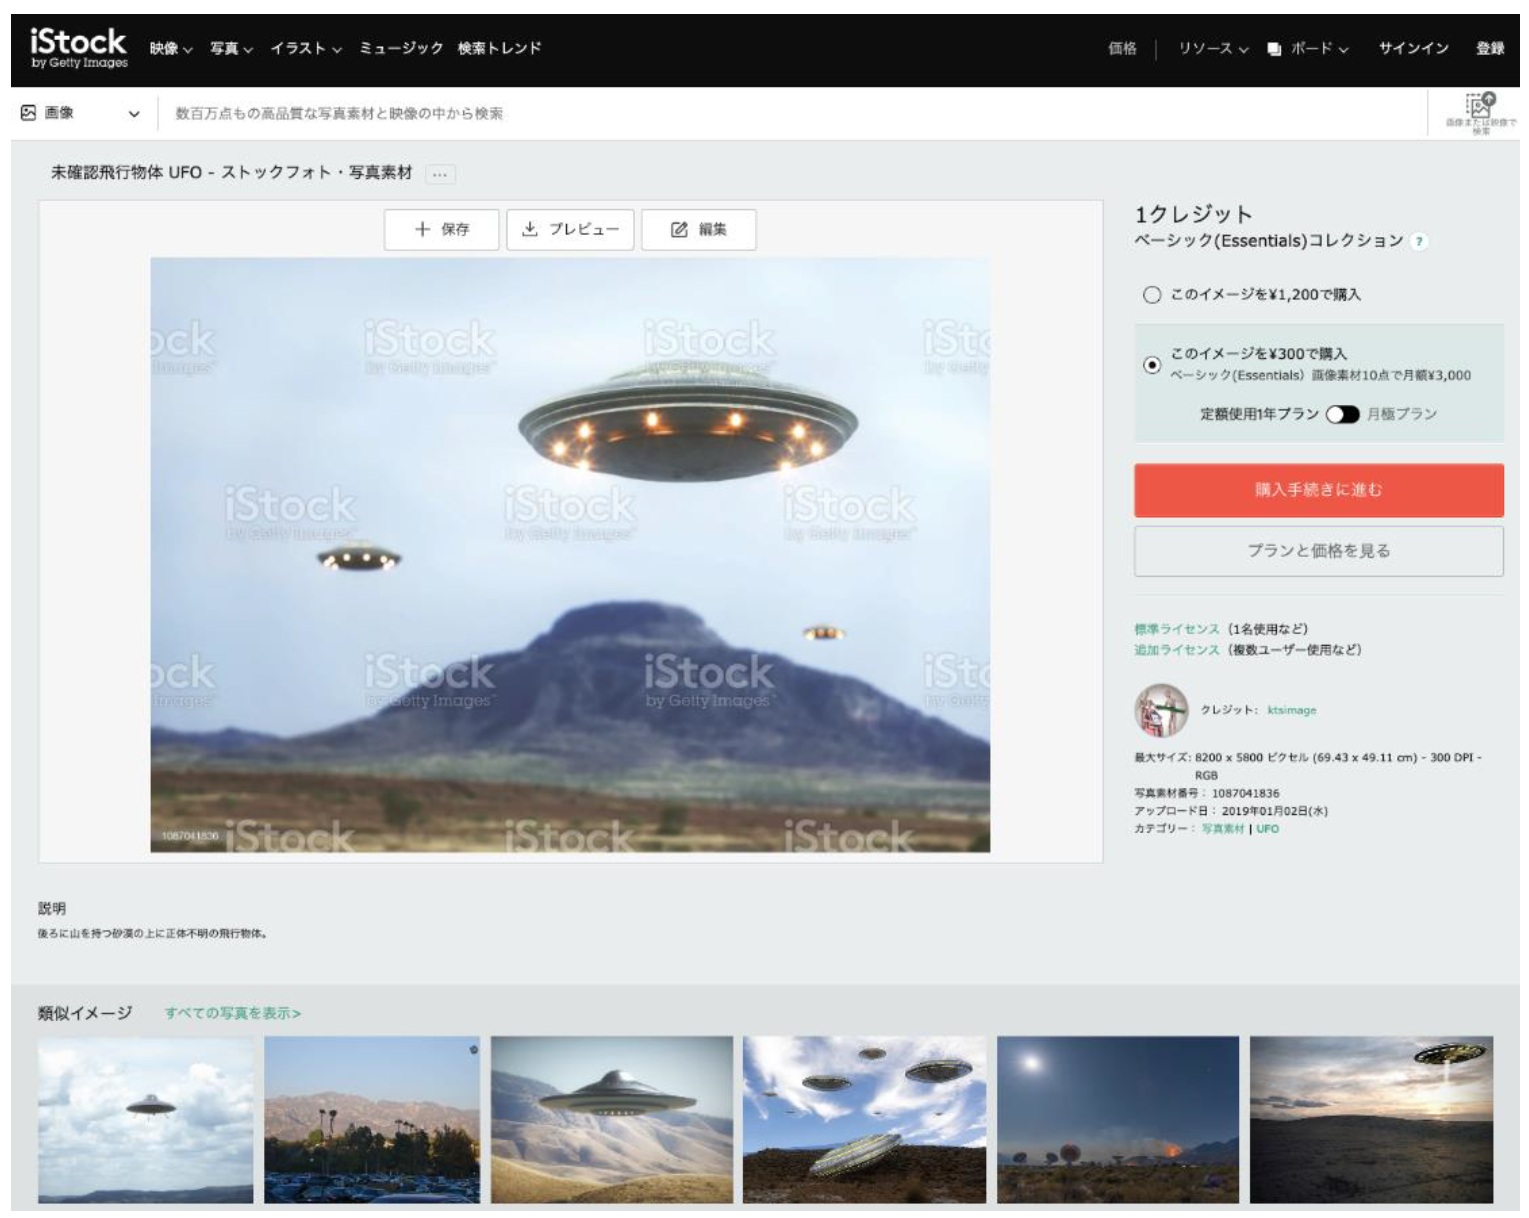Expand the 映像 navigation dropdown
1529x1218 pixels.
pyautogui.click(x=171, y=48)
